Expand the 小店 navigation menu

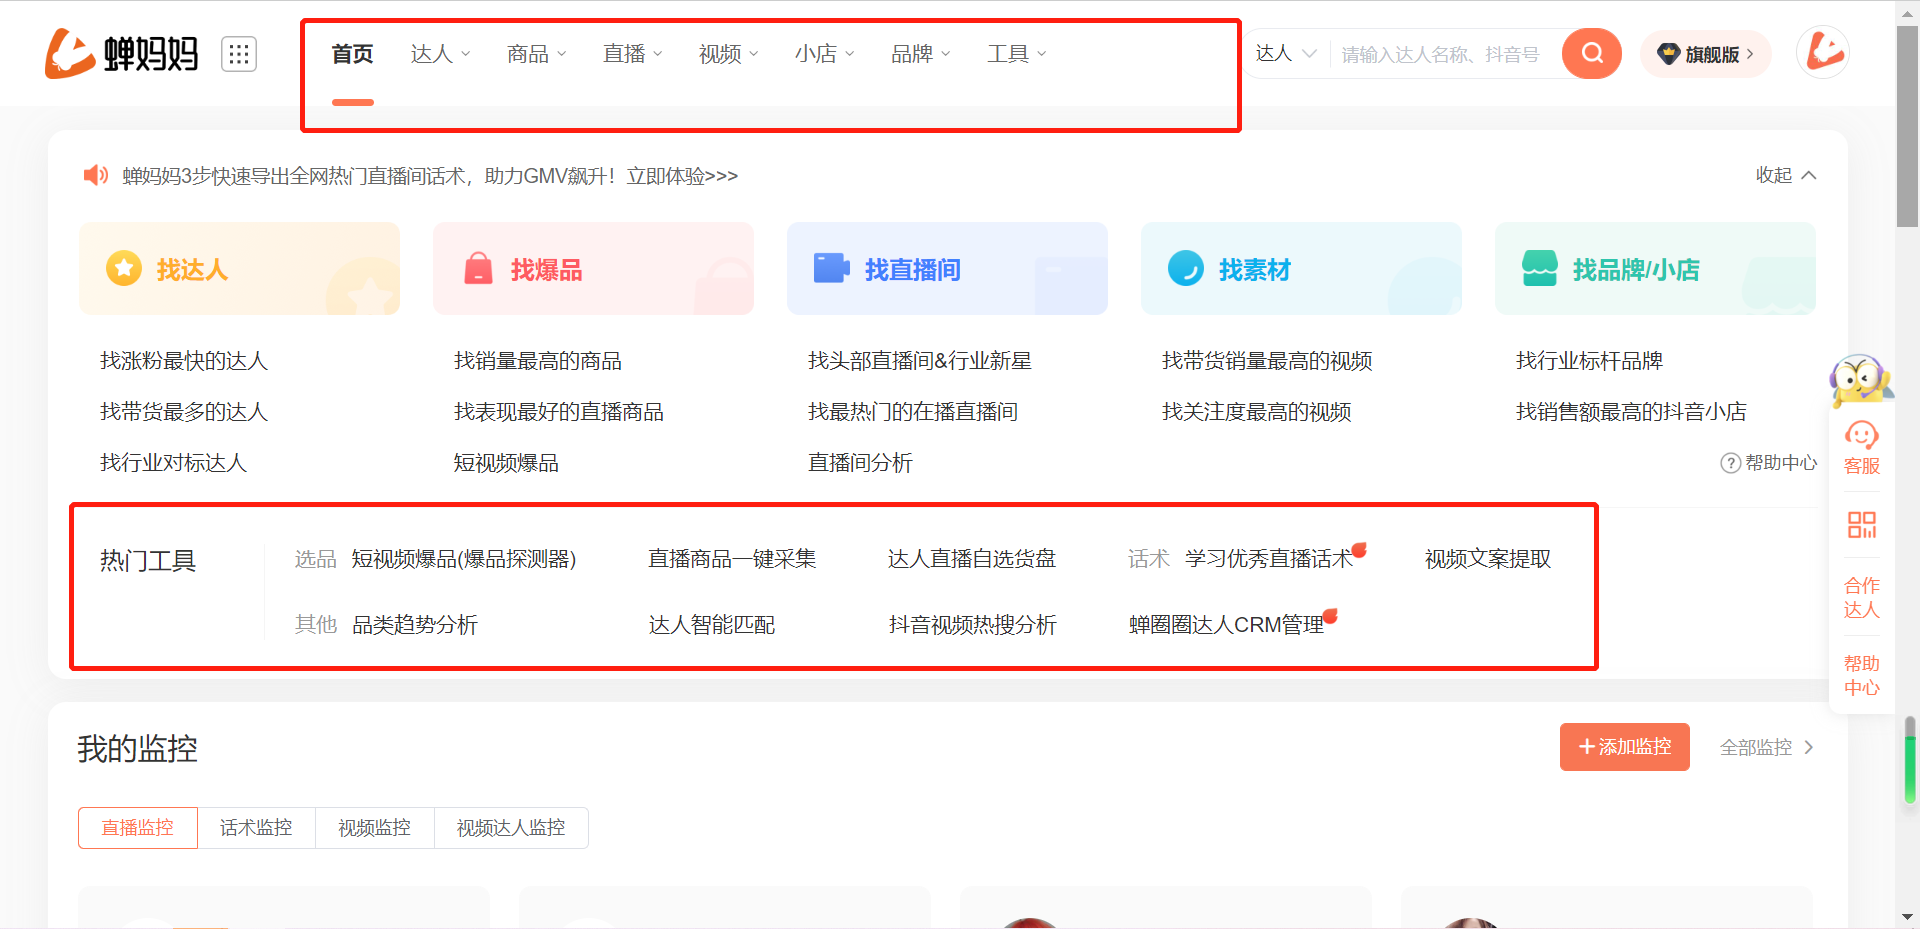pos(824,54)
